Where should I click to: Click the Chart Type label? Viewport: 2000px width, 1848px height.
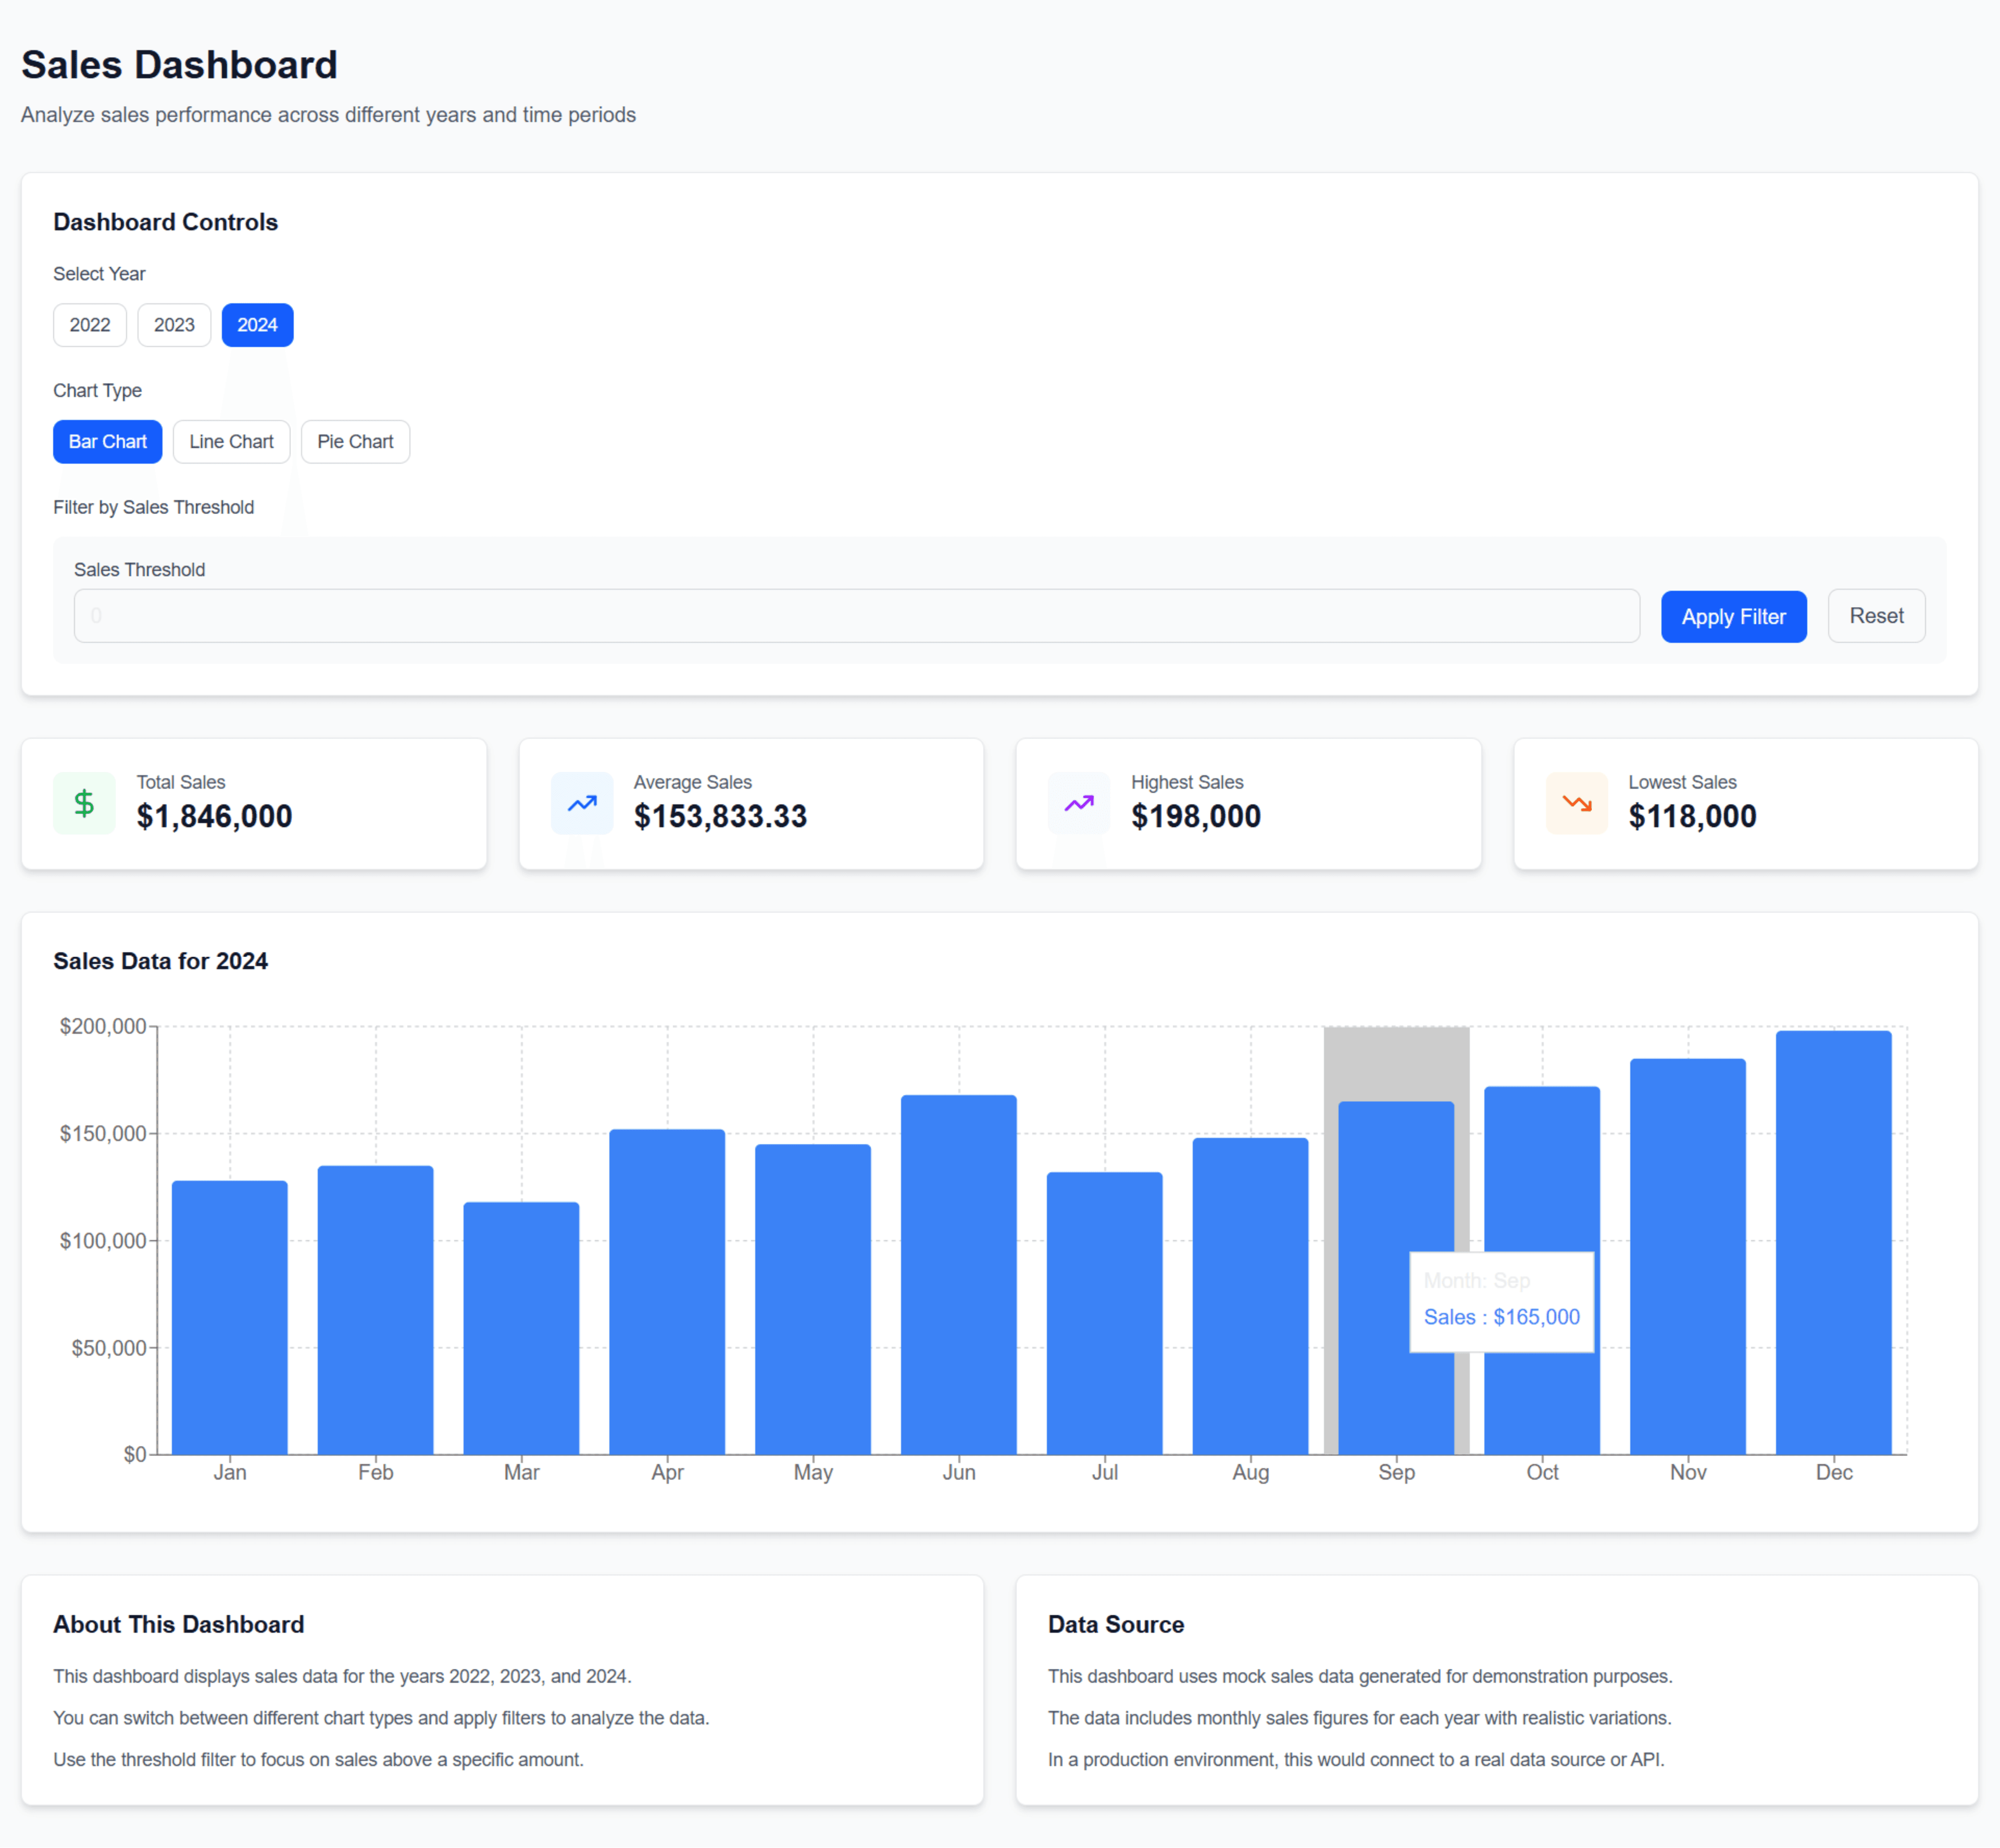pyautogui.click(x=97, y=391)
